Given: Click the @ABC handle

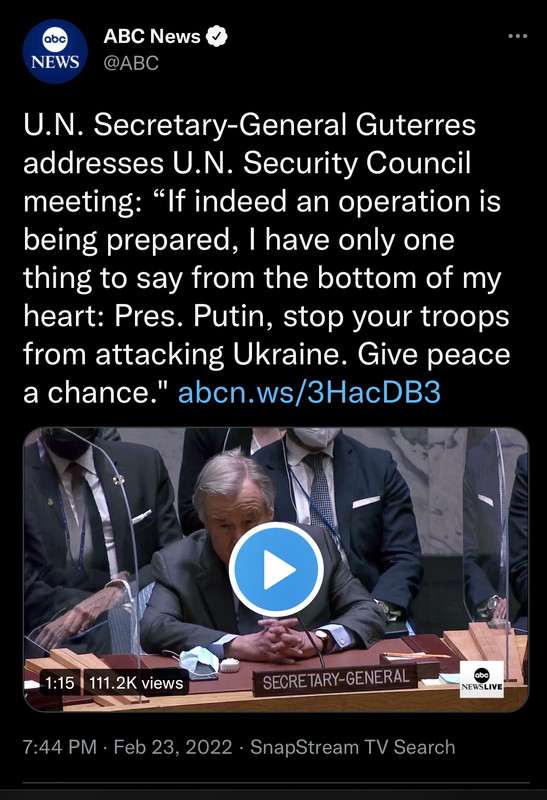Looking at the screenshot, I should (131, 63).
